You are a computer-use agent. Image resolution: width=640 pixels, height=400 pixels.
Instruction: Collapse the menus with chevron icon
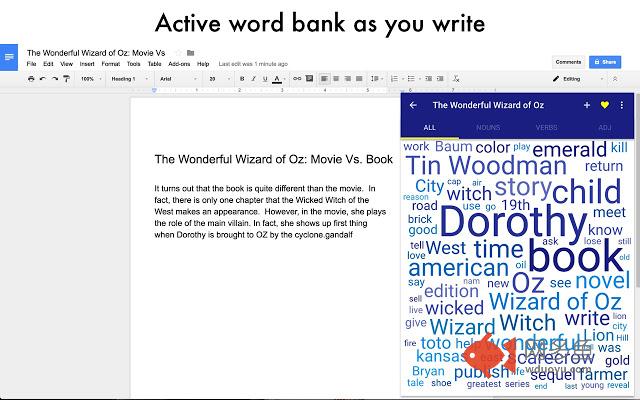click(x=615, y=79)
